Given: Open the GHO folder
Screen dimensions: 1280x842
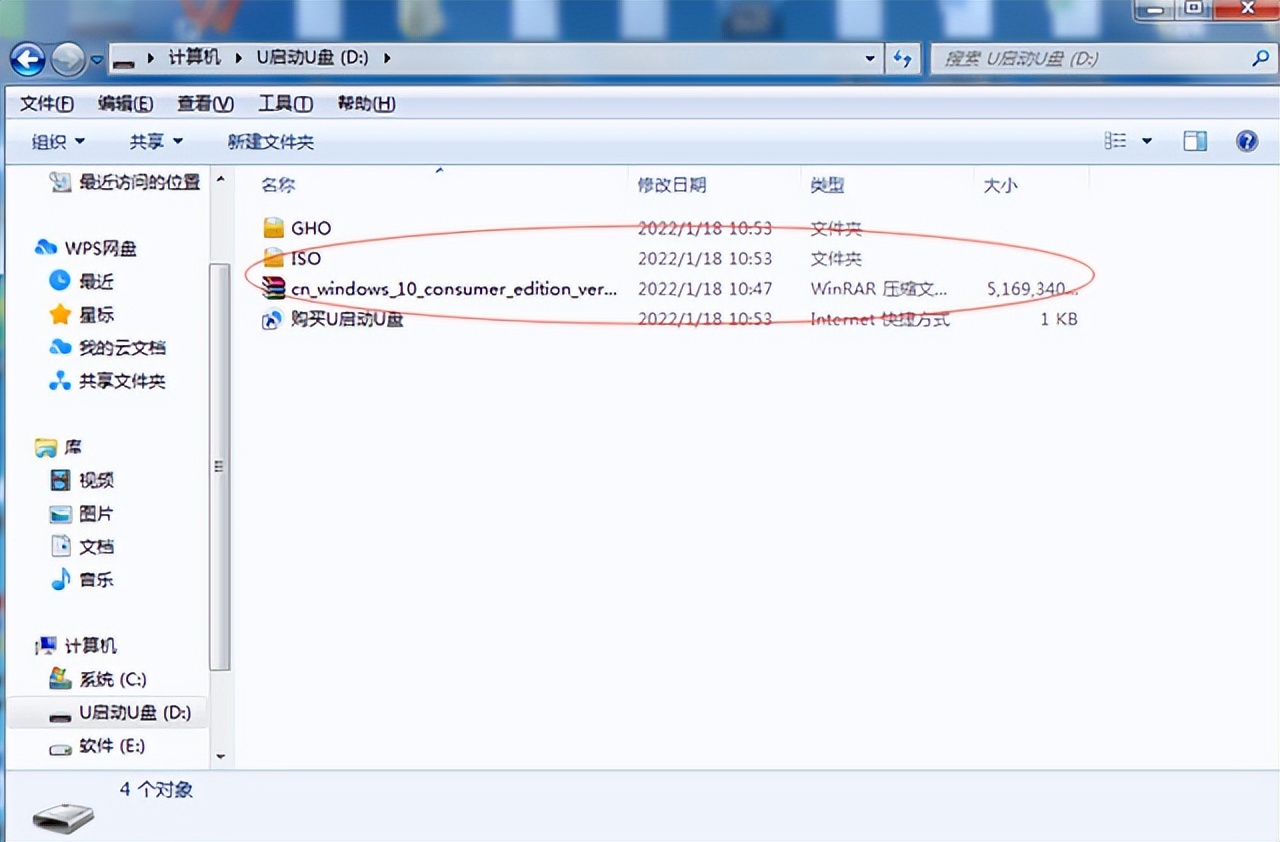Looking at the screenshot, I should 310,227.
